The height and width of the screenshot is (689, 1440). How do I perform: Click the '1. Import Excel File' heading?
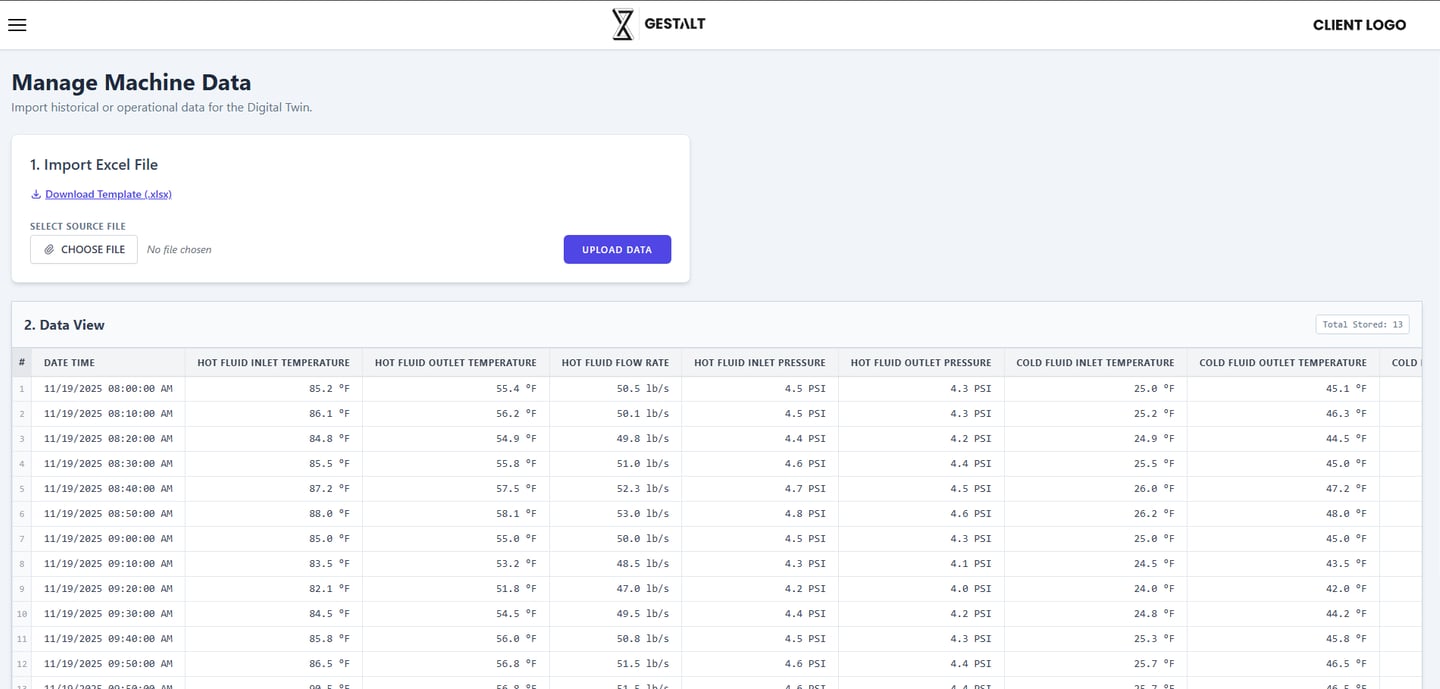tap(94, 165)
